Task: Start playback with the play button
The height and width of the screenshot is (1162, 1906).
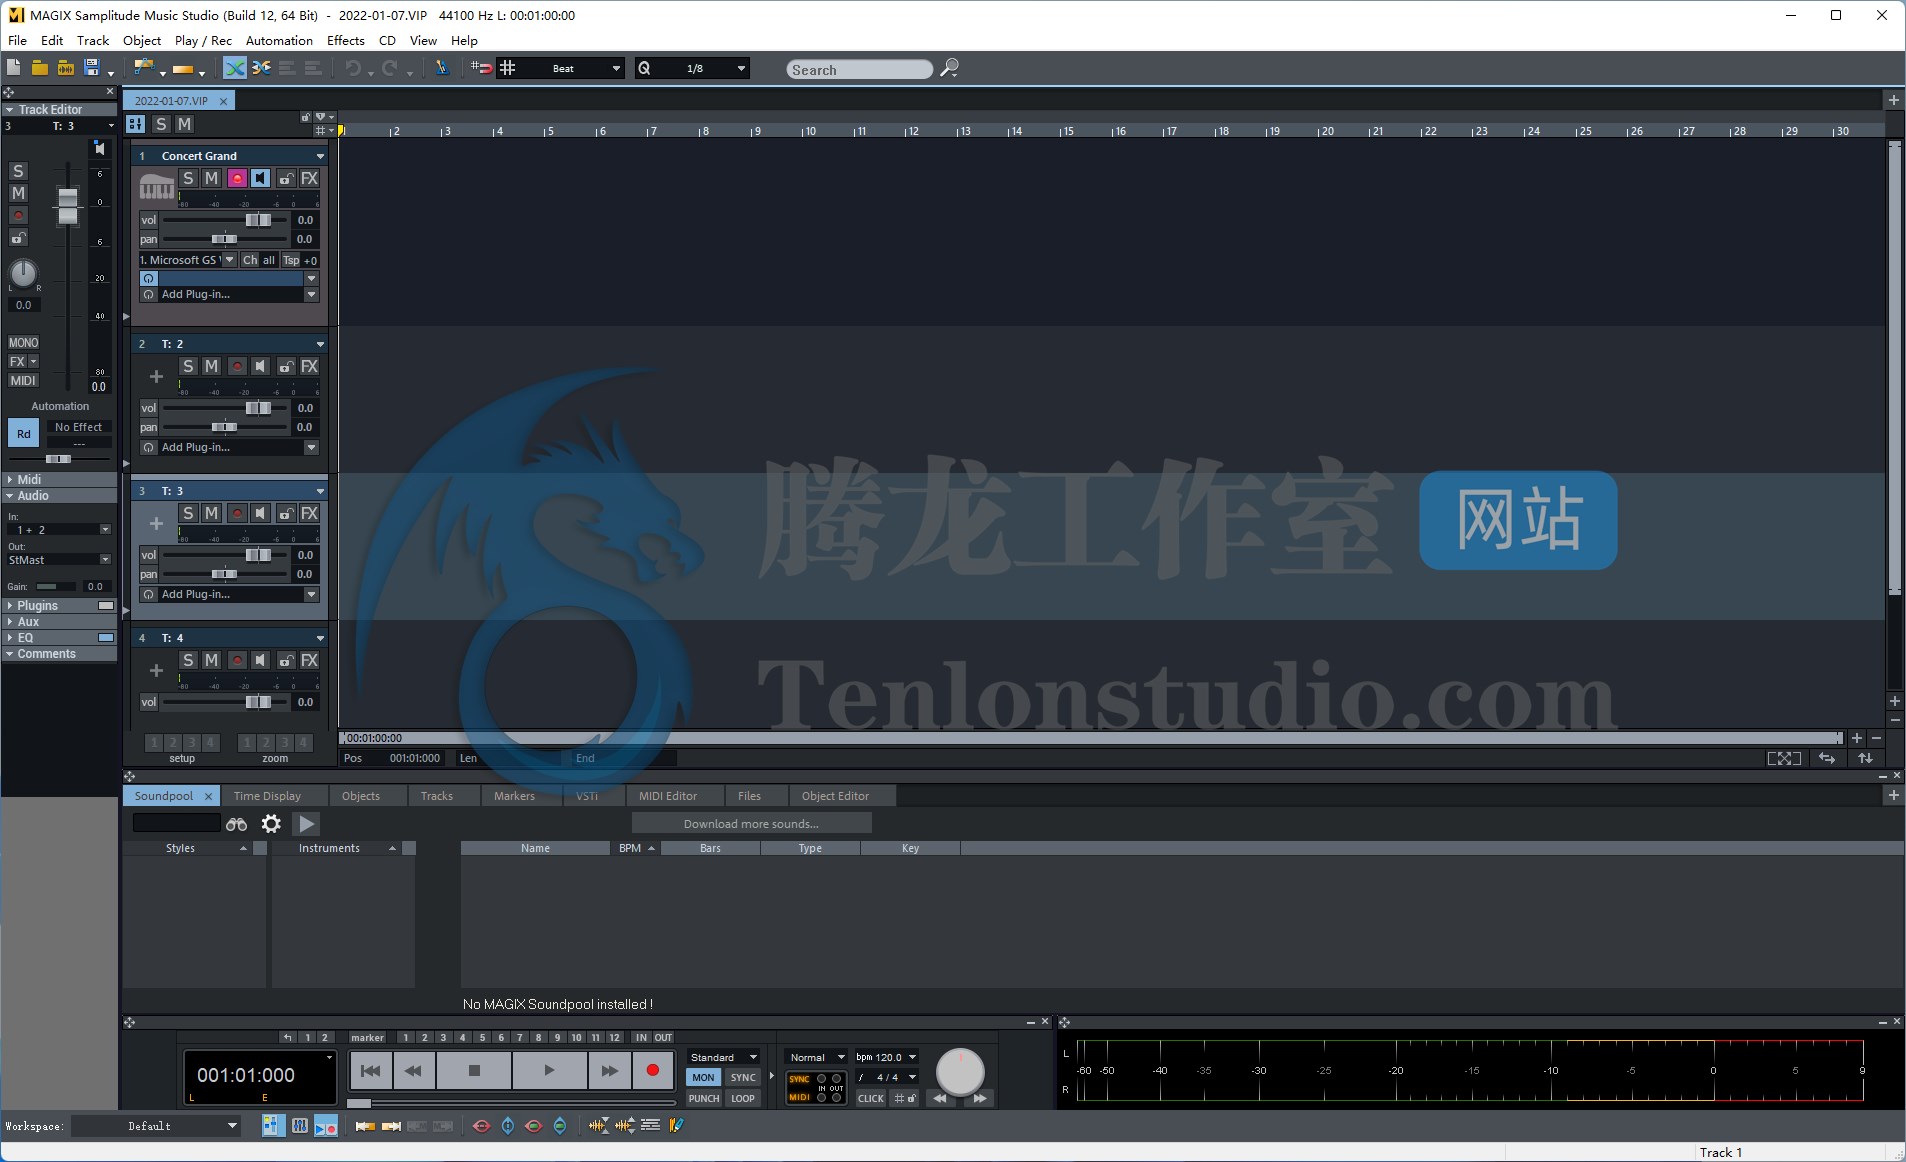Action: (x=549, y=1070)
